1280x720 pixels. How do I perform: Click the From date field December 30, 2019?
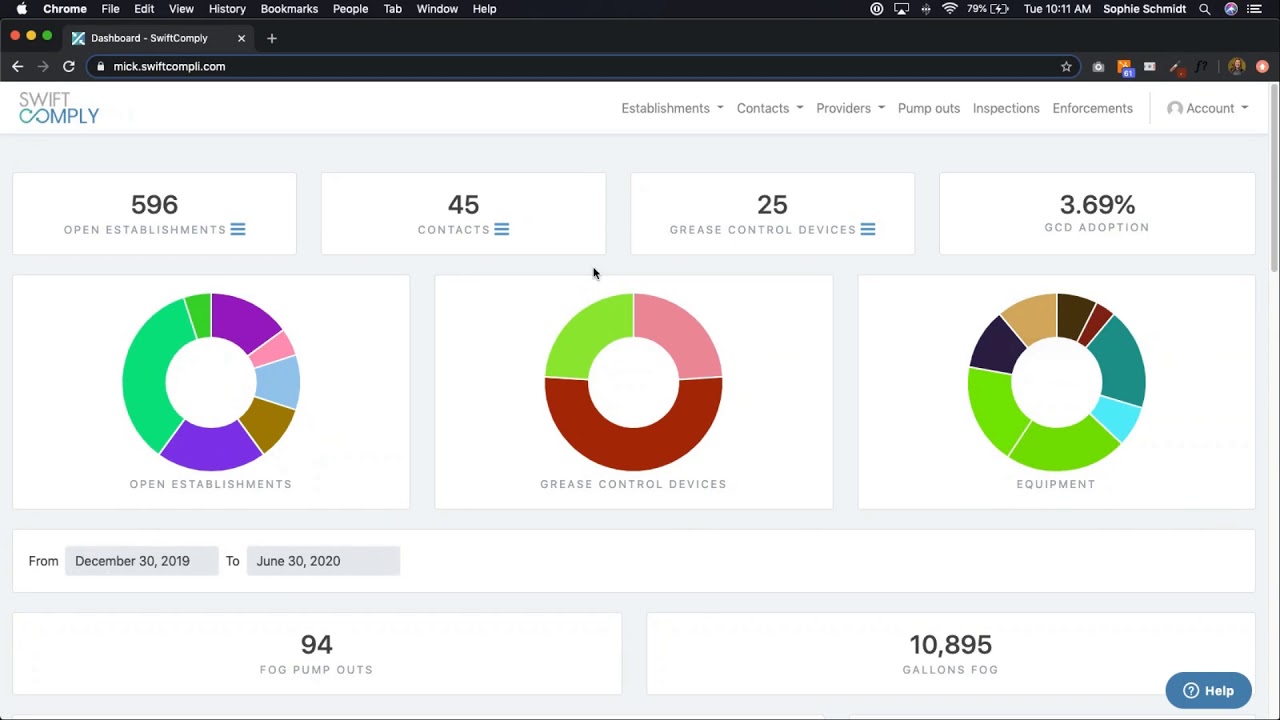click(x=141, y=561)
